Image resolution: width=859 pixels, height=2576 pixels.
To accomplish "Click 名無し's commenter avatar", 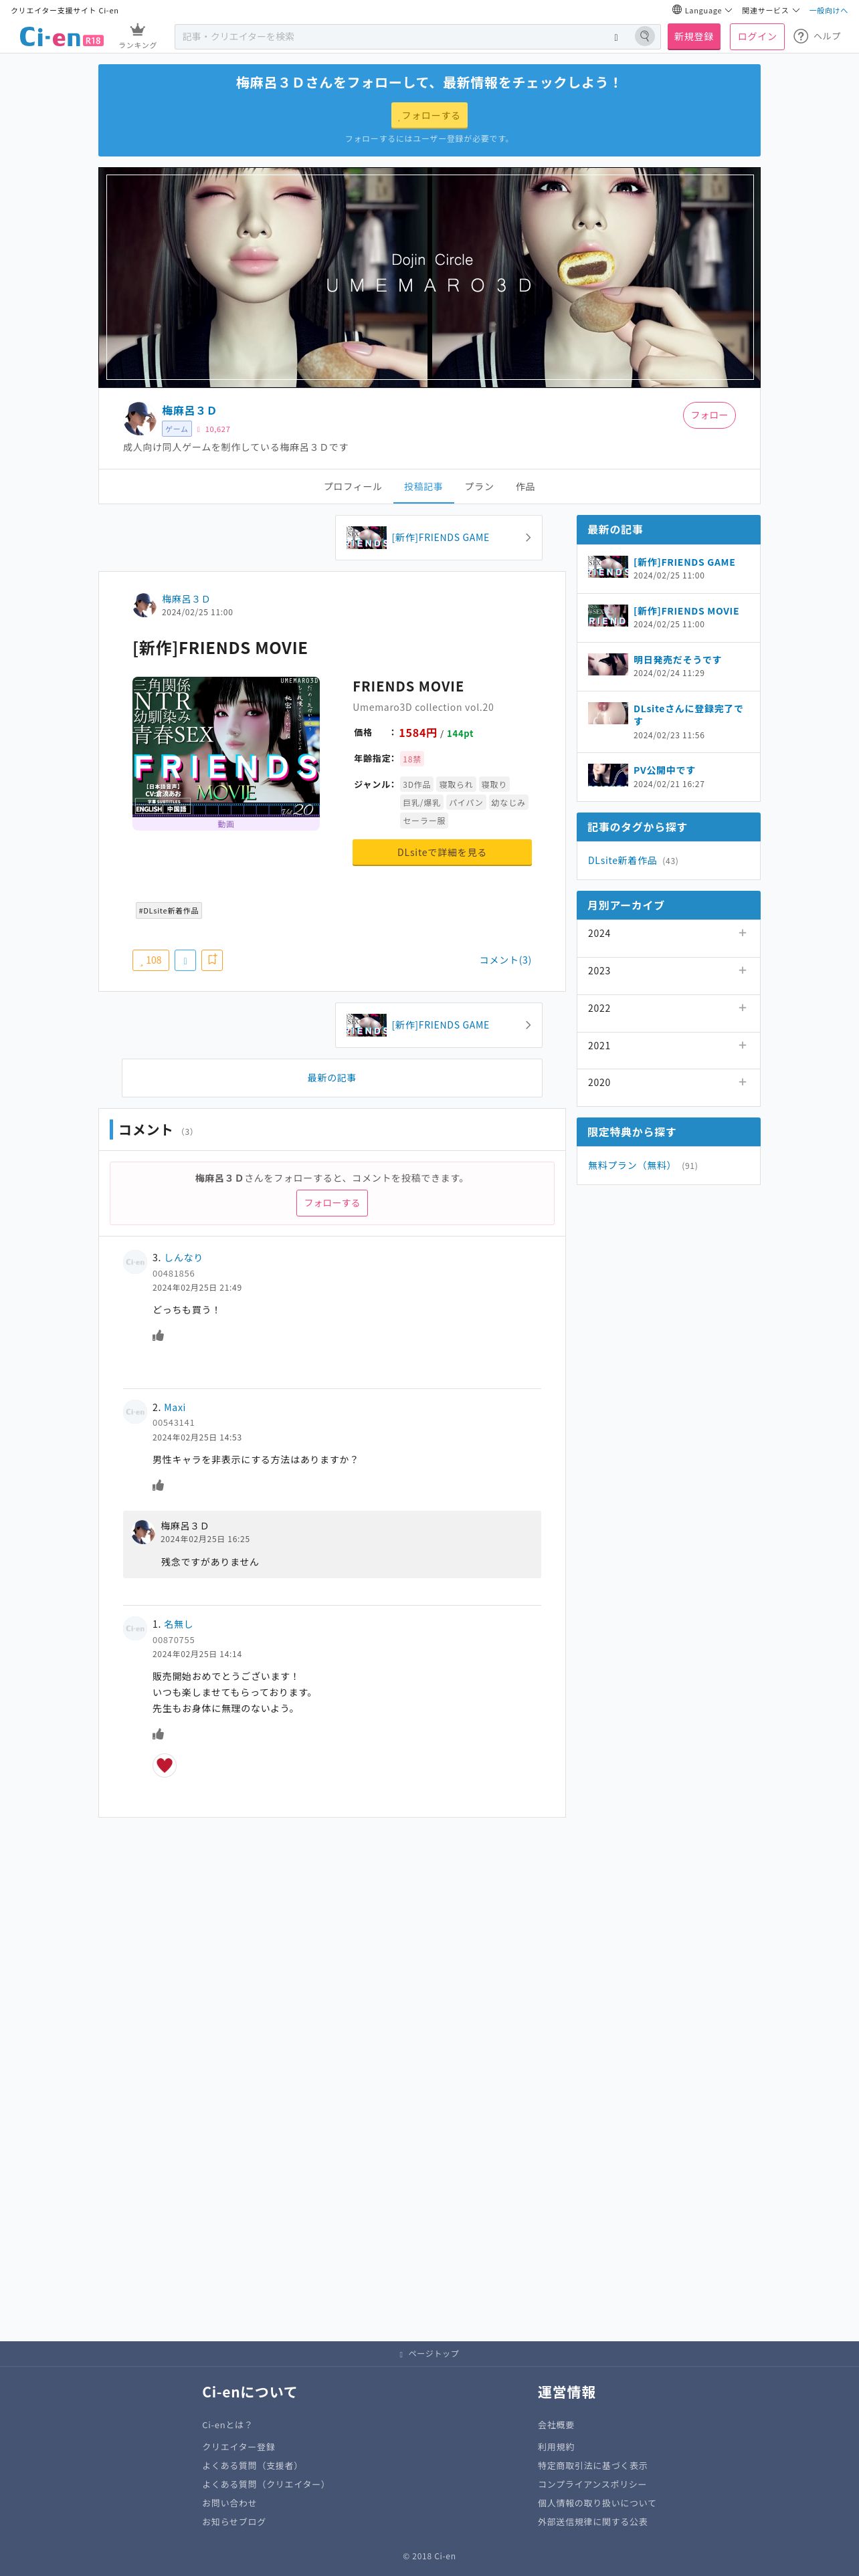I will point(135,1629).
